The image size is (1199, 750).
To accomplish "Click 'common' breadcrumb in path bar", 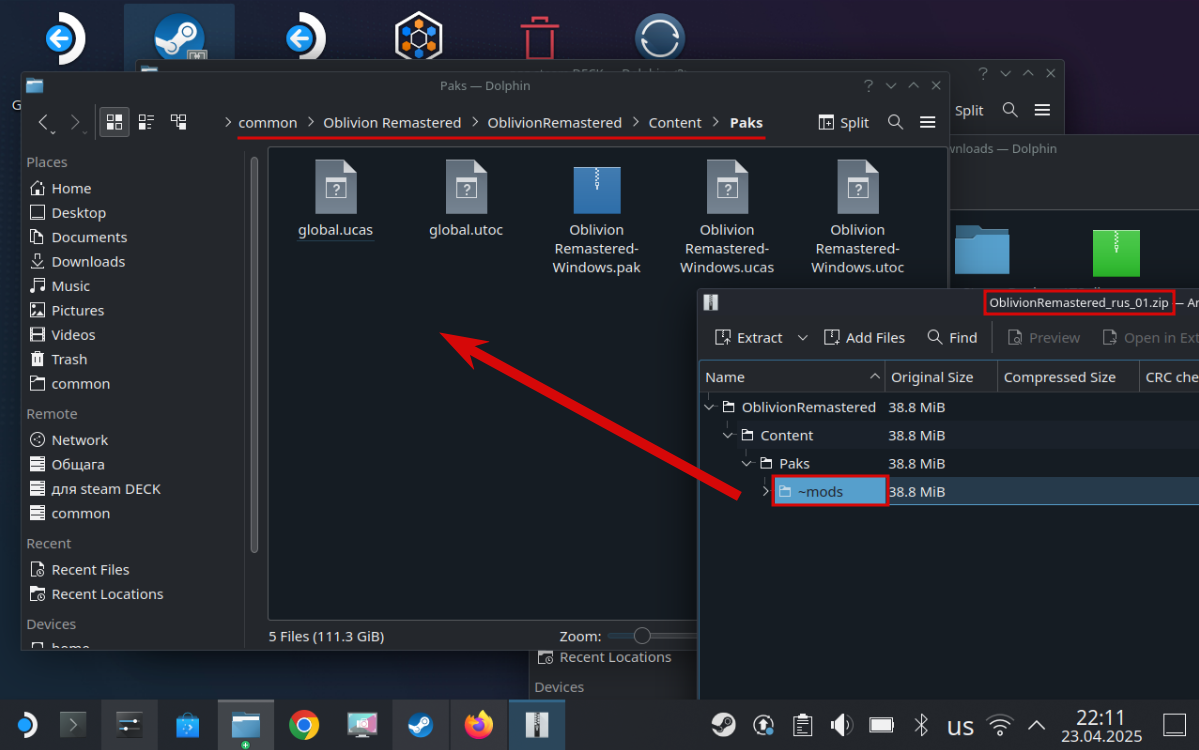I will click(x=268, y=122).
